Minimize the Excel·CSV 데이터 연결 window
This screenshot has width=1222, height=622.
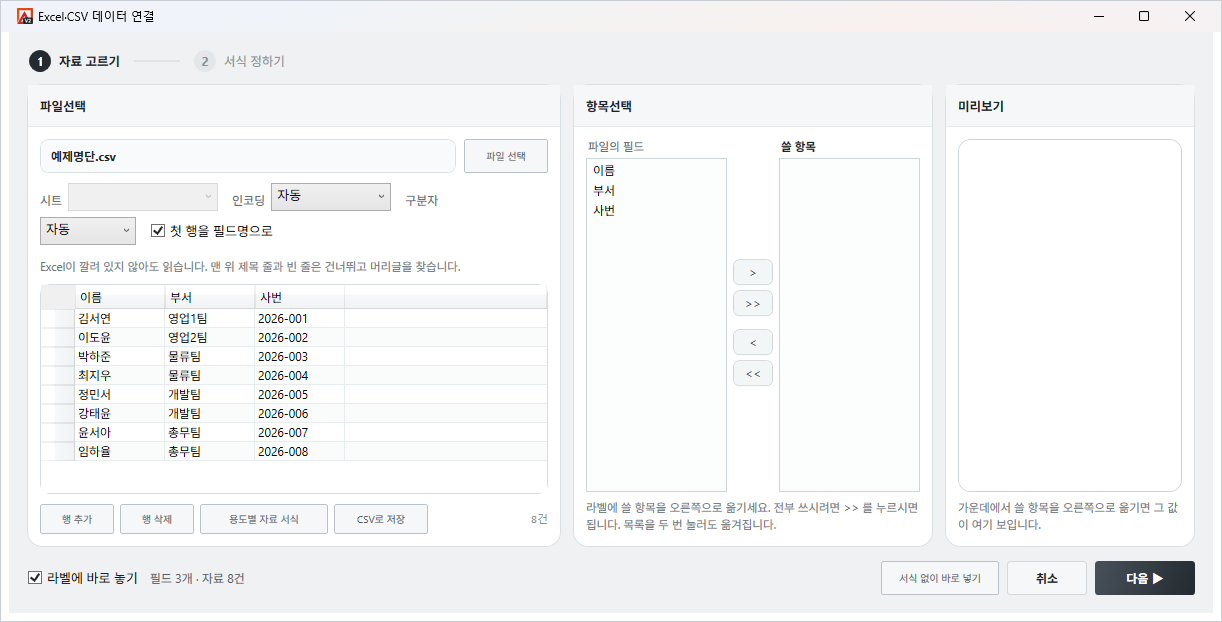1098,16
